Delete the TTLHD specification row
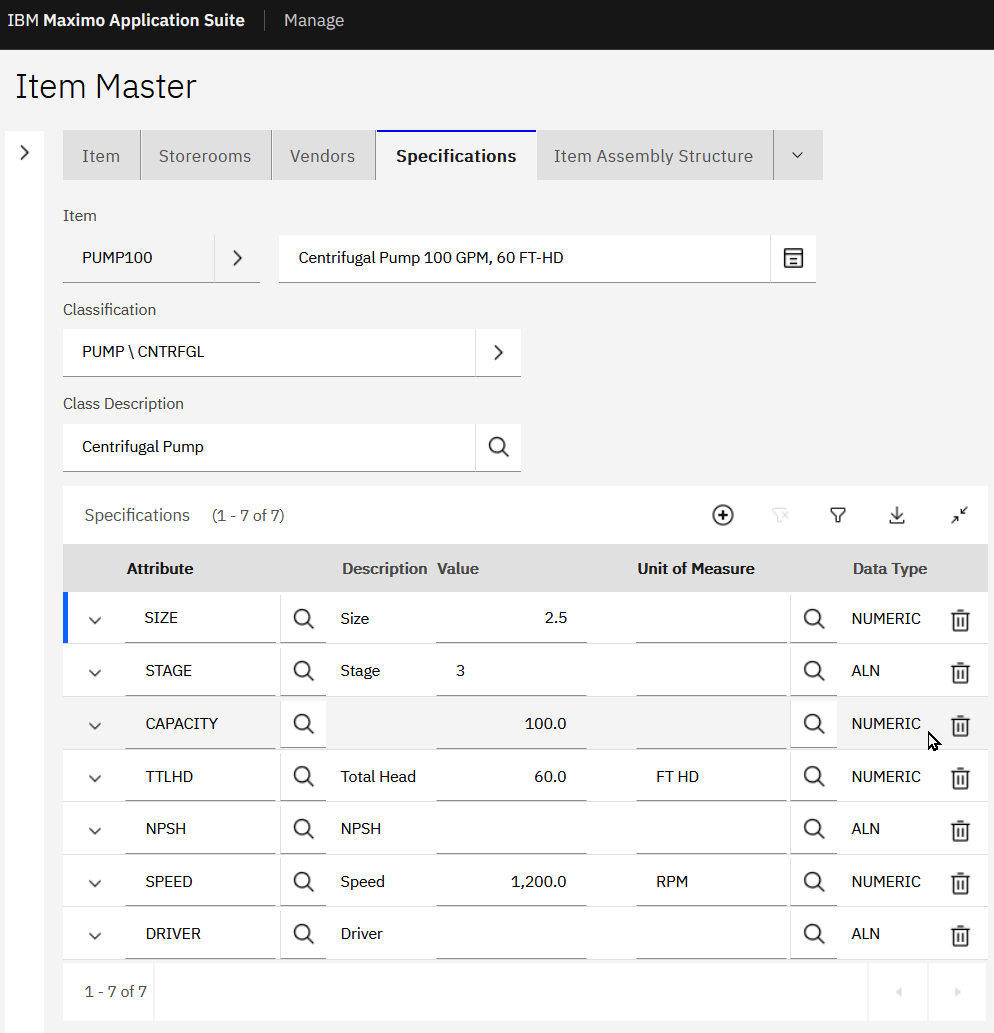 pyautogui.click(x=960, y=778)
